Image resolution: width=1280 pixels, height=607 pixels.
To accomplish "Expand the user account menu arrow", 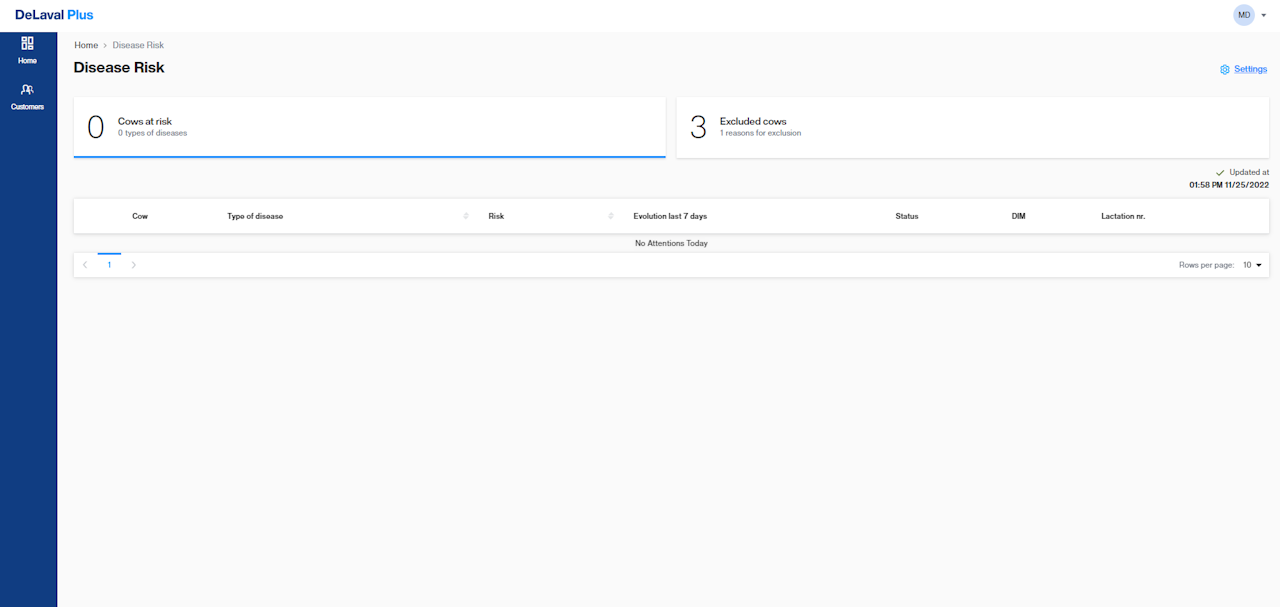I will [1264, 15].
